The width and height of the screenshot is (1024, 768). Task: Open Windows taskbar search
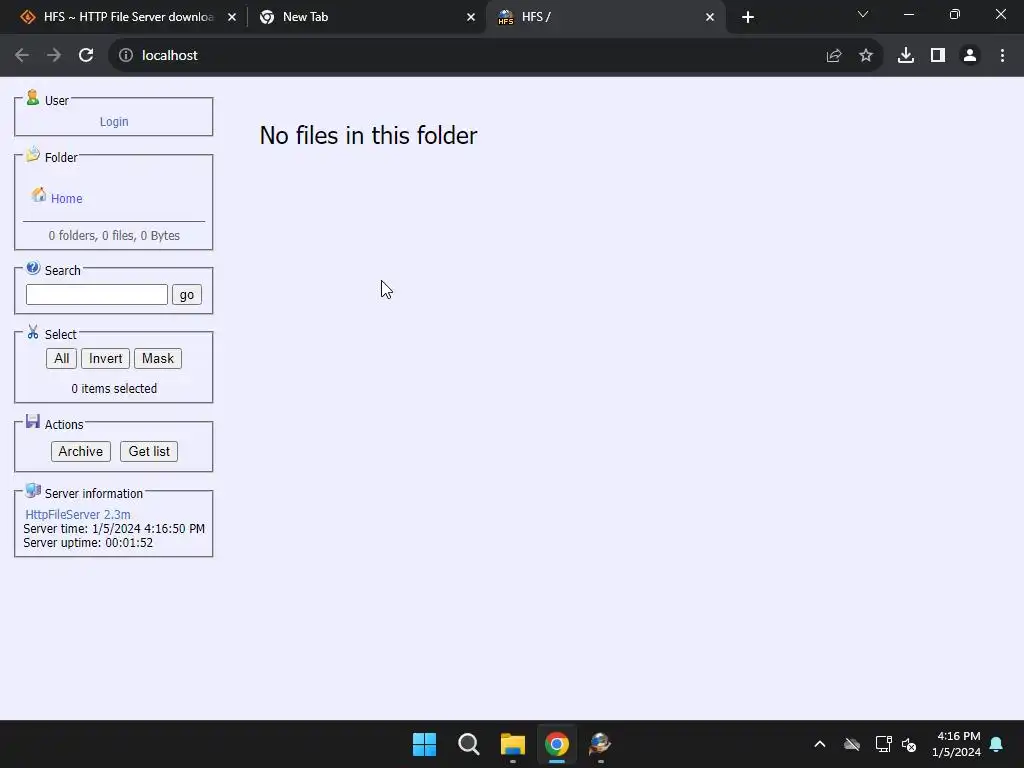coord(469,744)
